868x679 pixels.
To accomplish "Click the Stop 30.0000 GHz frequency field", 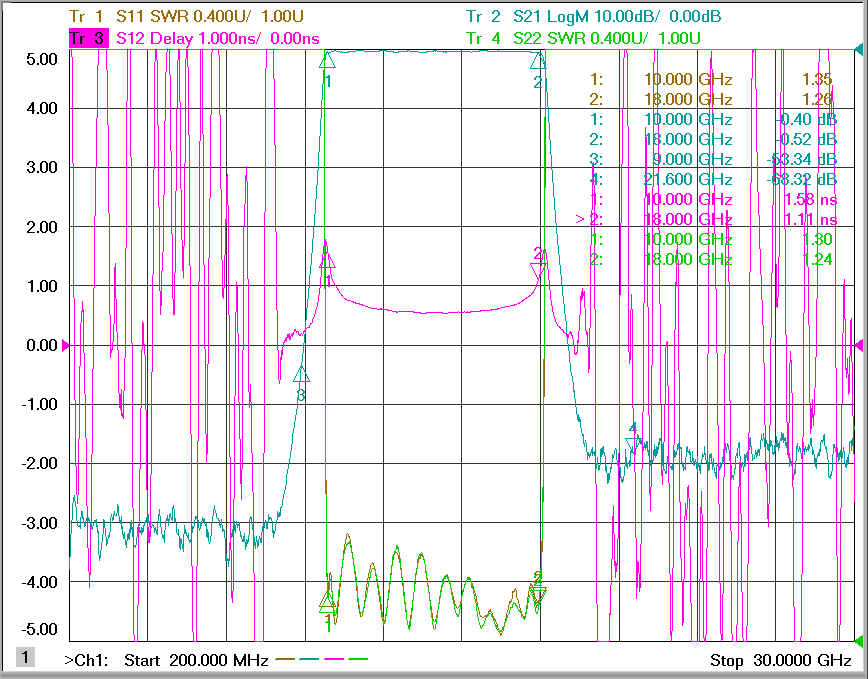I will coord(781,660).
